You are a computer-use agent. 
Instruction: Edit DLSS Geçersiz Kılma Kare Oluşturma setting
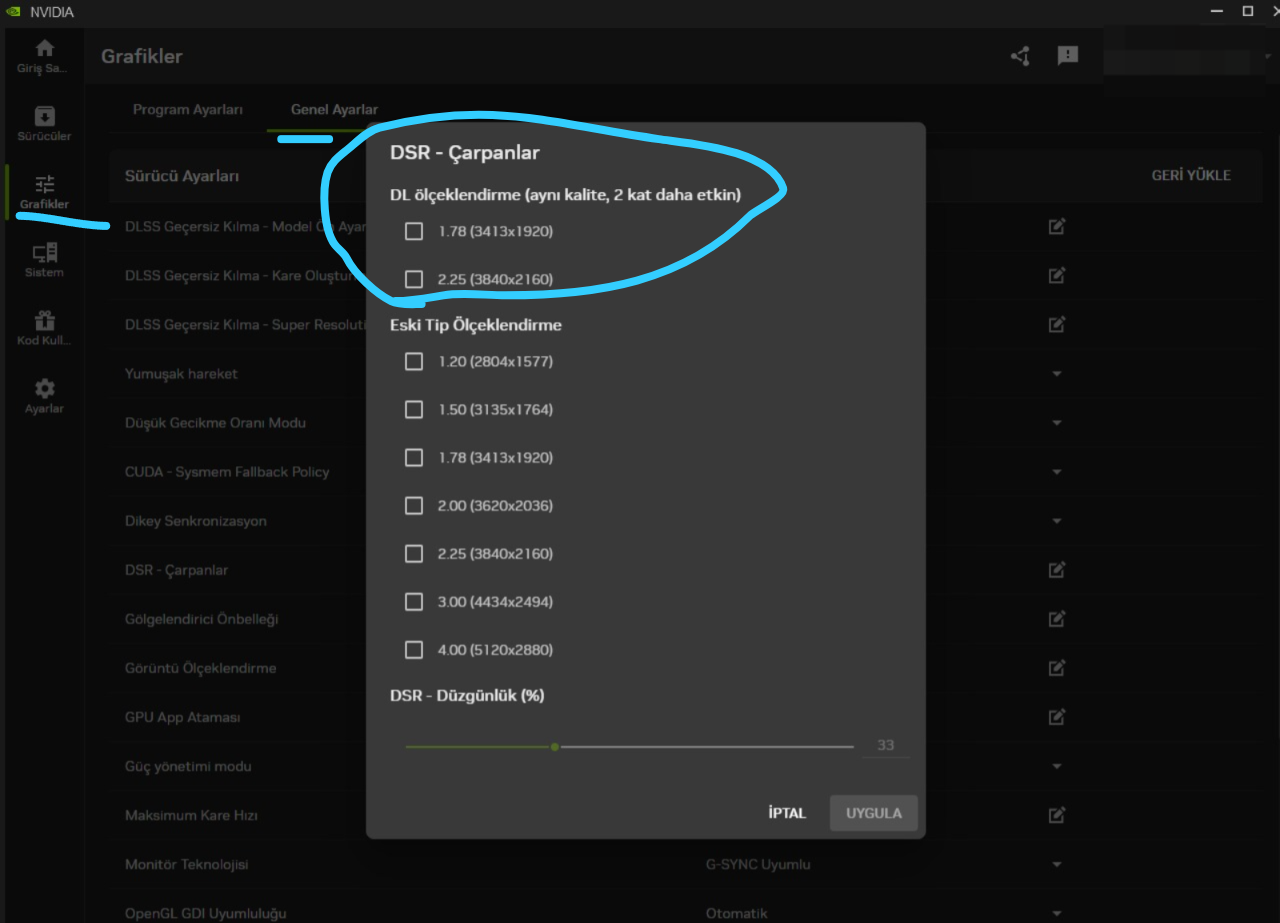click(1057, 275)
